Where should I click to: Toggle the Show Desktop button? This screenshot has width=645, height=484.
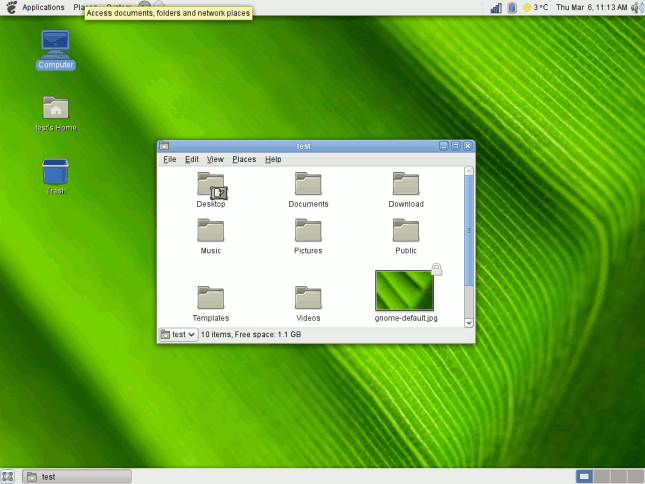click(8, 476)
